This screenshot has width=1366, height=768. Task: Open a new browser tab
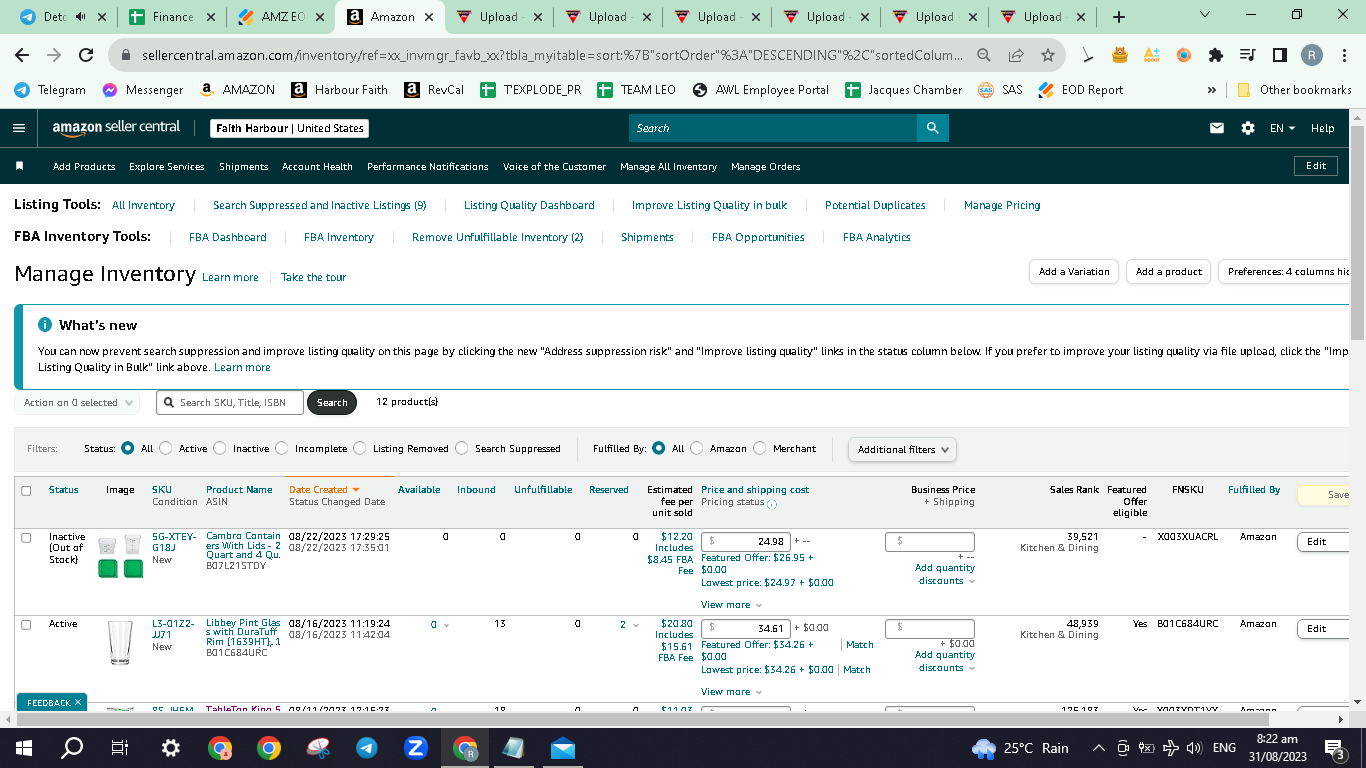(1119, 17)
